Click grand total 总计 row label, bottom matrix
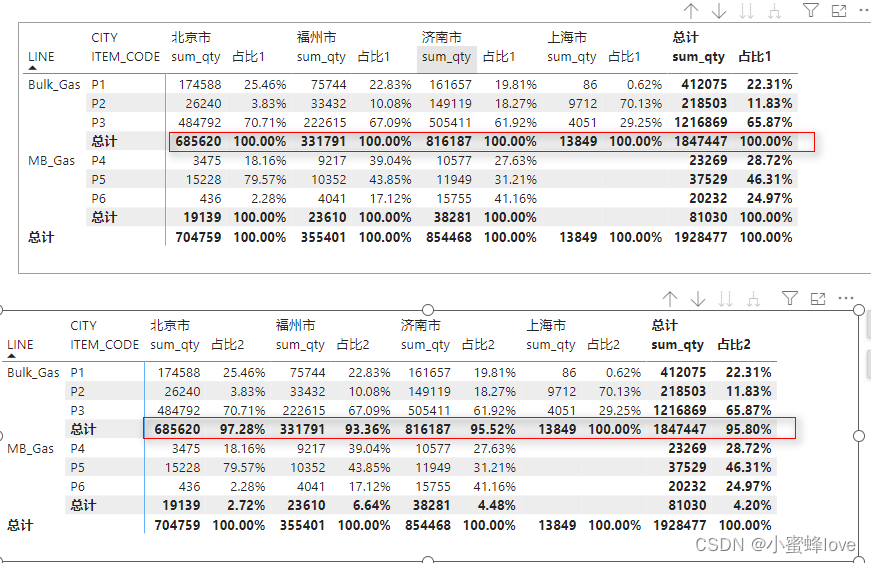 (20, 525)
